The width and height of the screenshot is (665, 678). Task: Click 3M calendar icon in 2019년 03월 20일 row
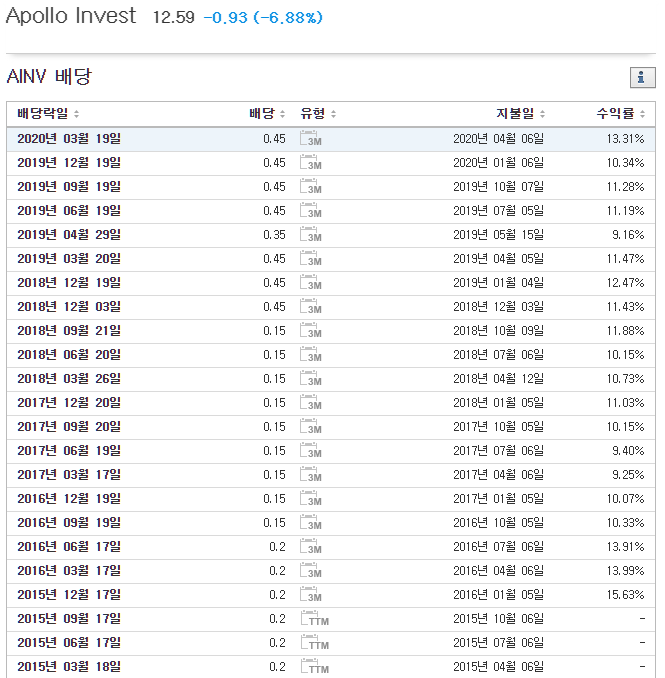(x=311, y=259)
